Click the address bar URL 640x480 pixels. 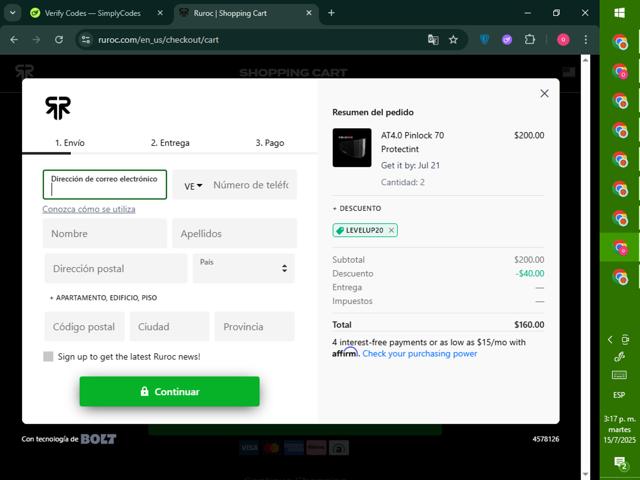158,40
